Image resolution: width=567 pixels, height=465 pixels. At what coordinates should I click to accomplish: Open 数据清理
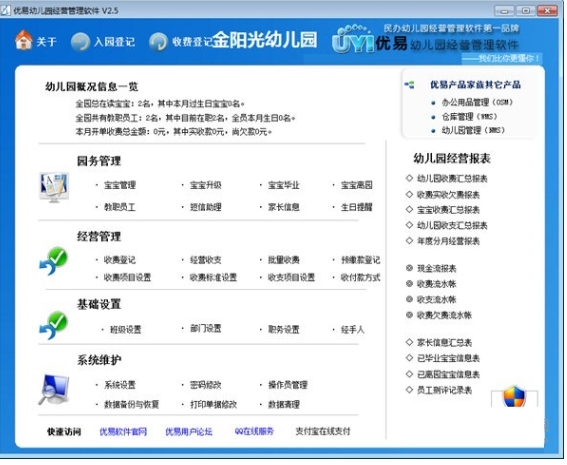(x=284, y=404)
